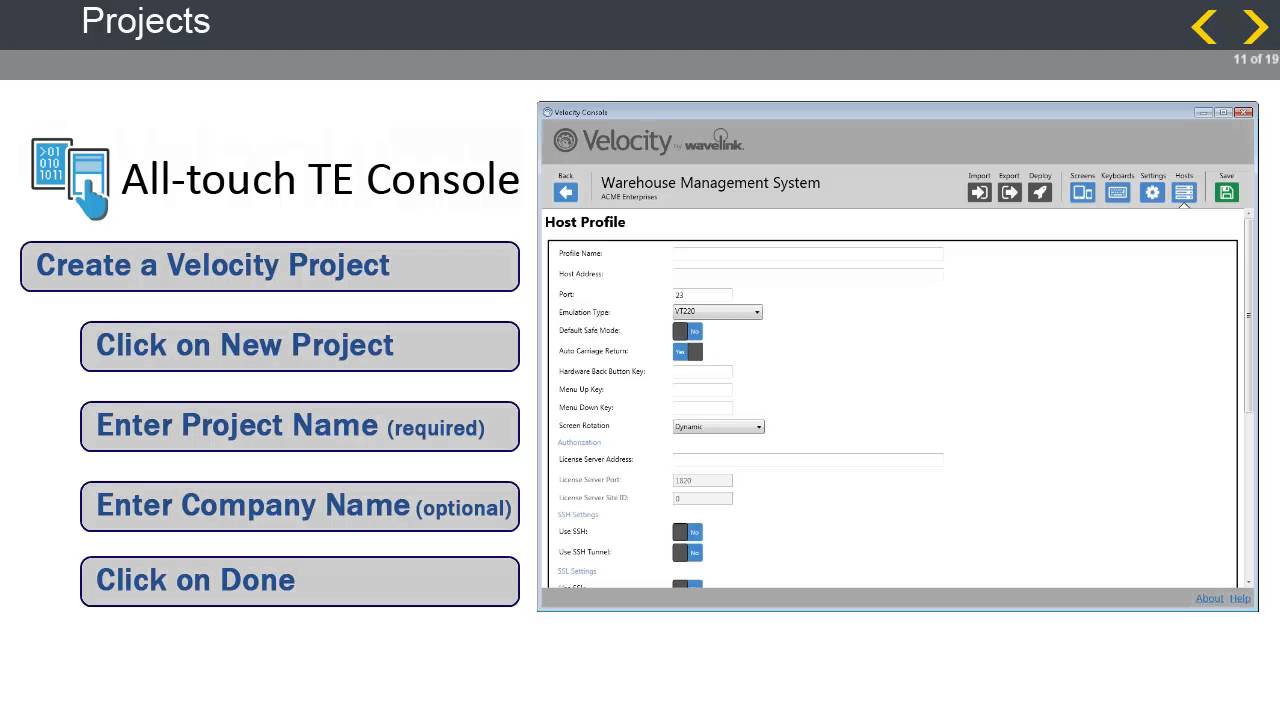Select the Enter Company Name step
The width and height of the screenshot is (1280, 720).
coord(300,506)
